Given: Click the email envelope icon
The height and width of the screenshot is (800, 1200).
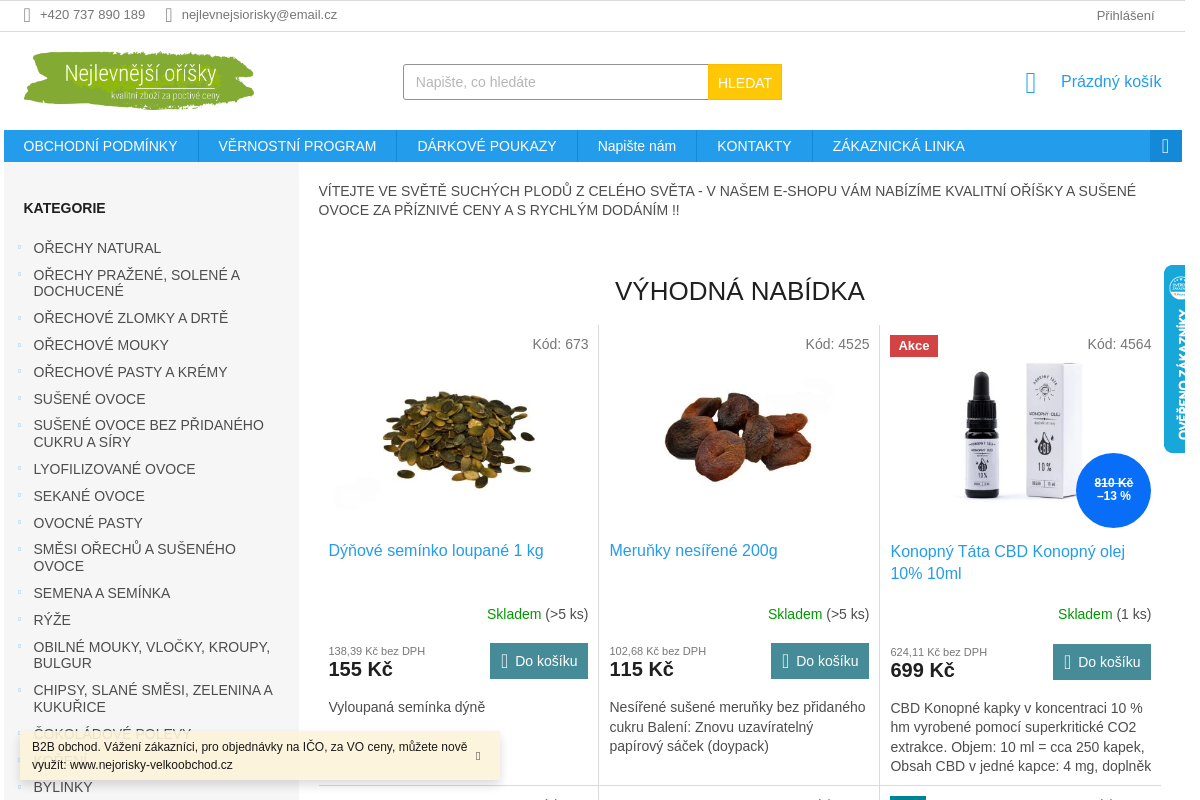Looking at the screenshot, I should (169, 15).
